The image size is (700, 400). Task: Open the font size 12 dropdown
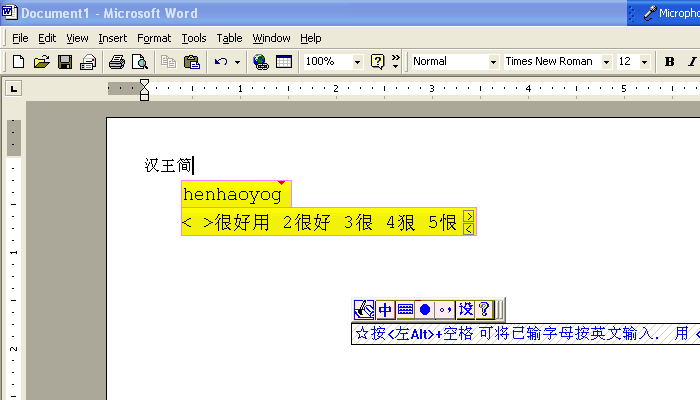(644, 62)
